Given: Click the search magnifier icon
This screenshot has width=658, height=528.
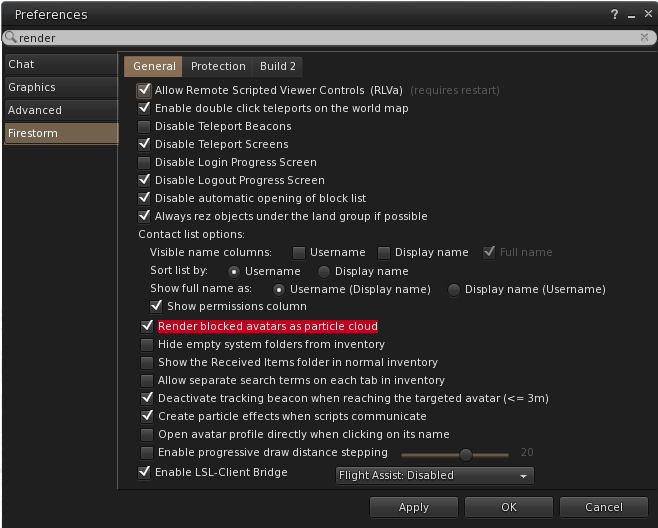Looking at the screenshot, I should [x=11, y=37].
